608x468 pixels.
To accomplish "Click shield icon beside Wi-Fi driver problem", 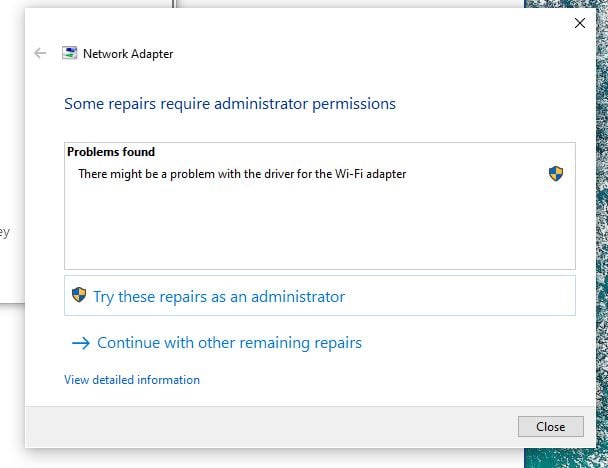I will [556, 174].
